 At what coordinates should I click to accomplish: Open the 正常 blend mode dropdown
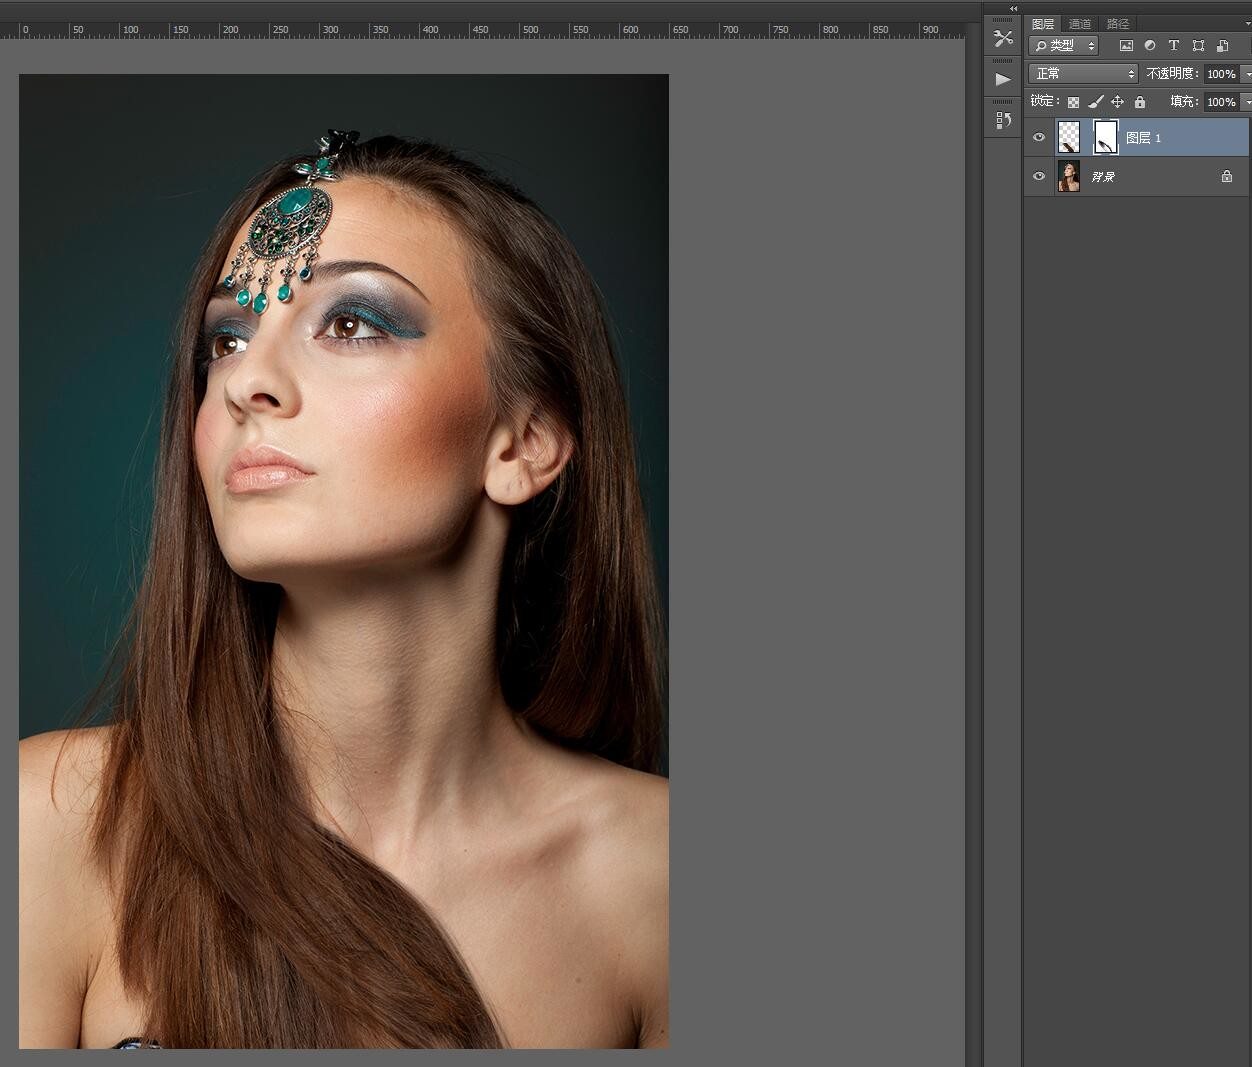point(1083,74)
